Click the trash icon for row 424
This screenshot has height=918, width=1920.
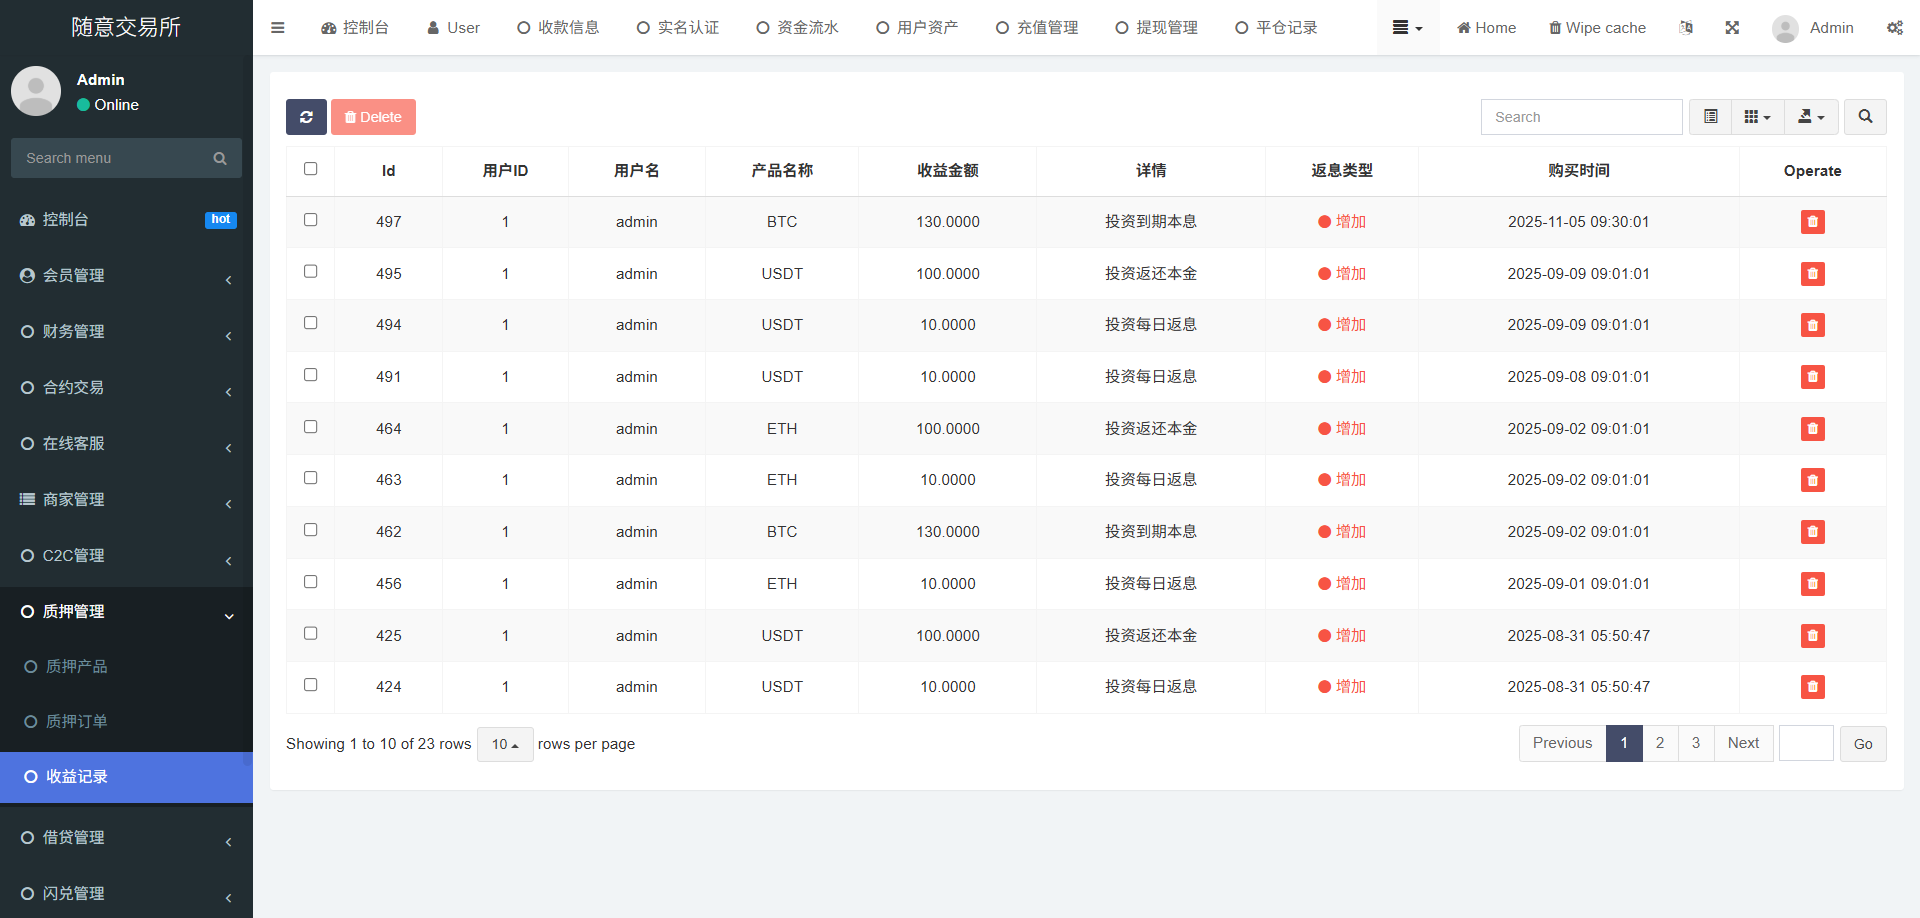(x=1812, y=687)
